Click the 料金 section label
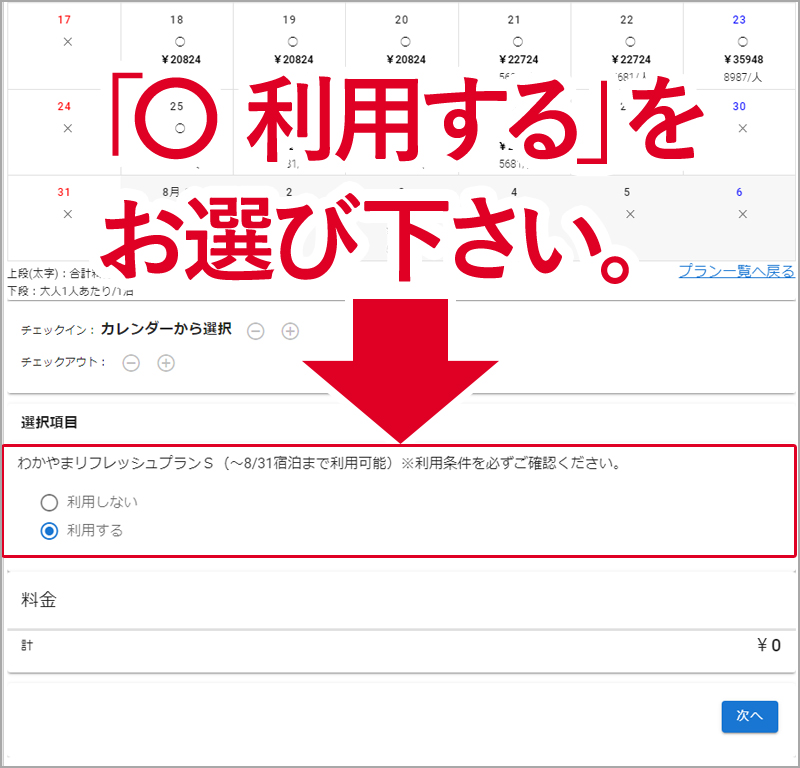This screenshot has height=768, width=800. click(39, 600)
